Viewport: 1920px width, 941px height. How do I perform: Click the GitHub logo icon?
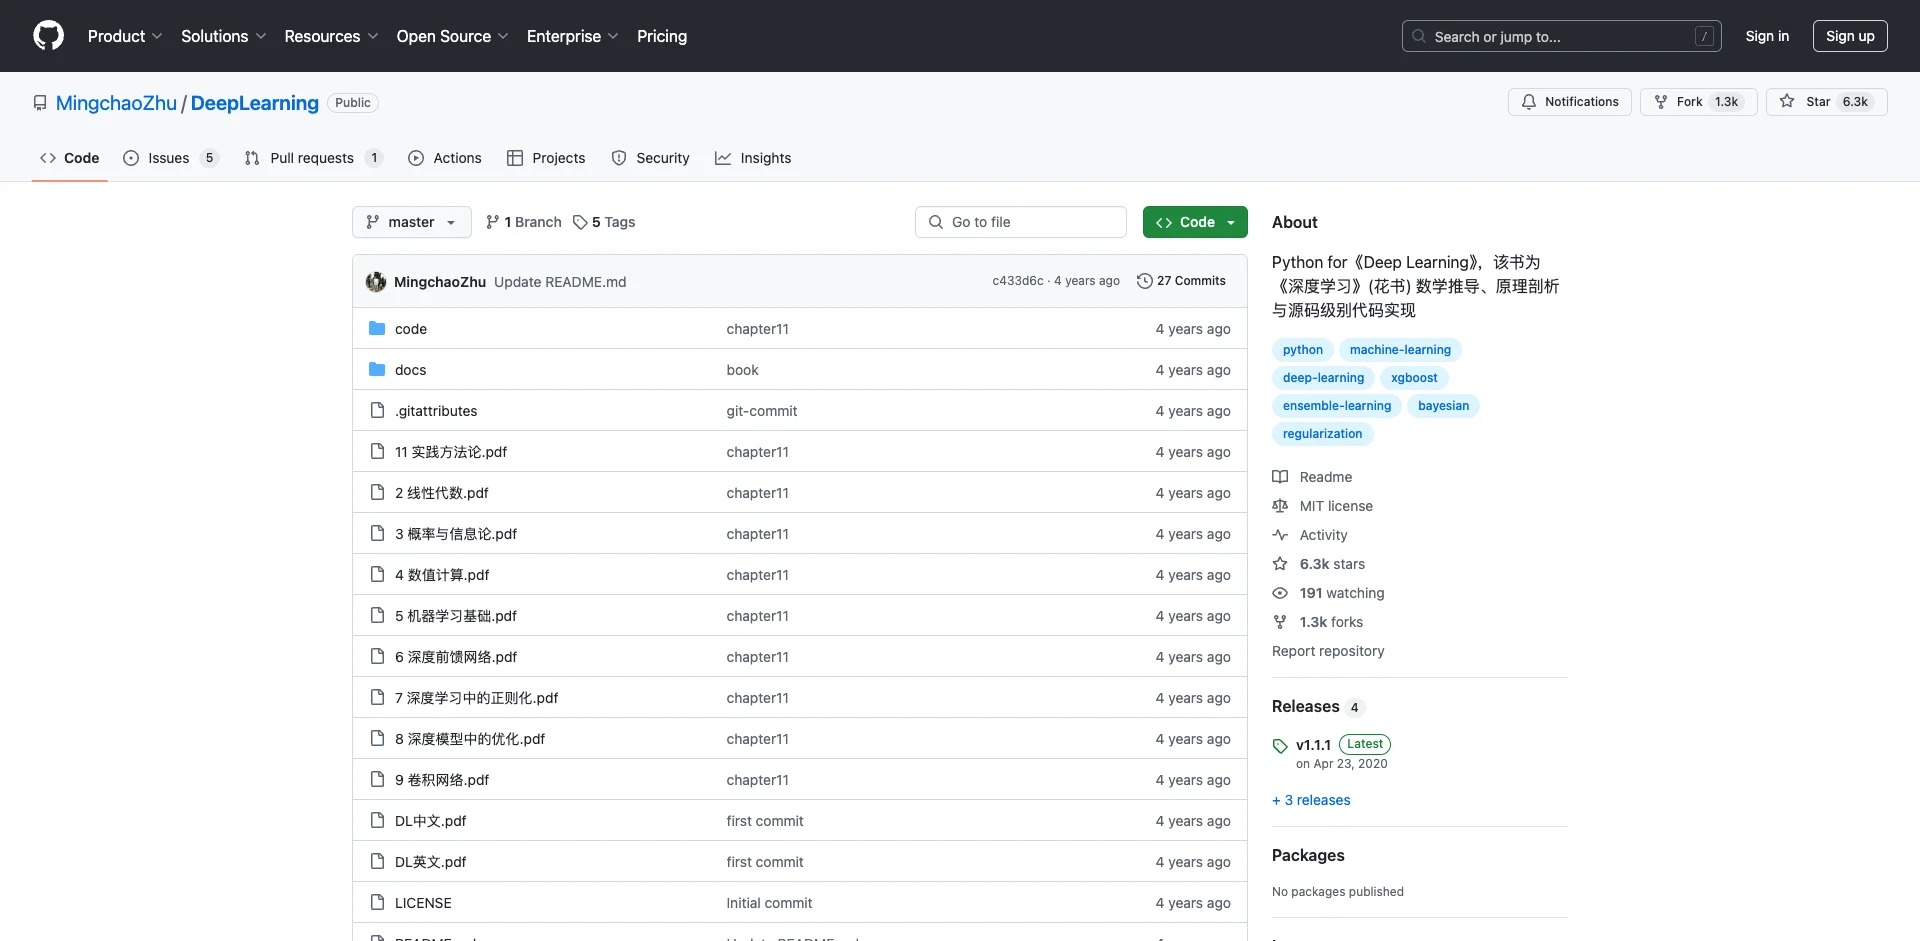(x=48, y=36)
